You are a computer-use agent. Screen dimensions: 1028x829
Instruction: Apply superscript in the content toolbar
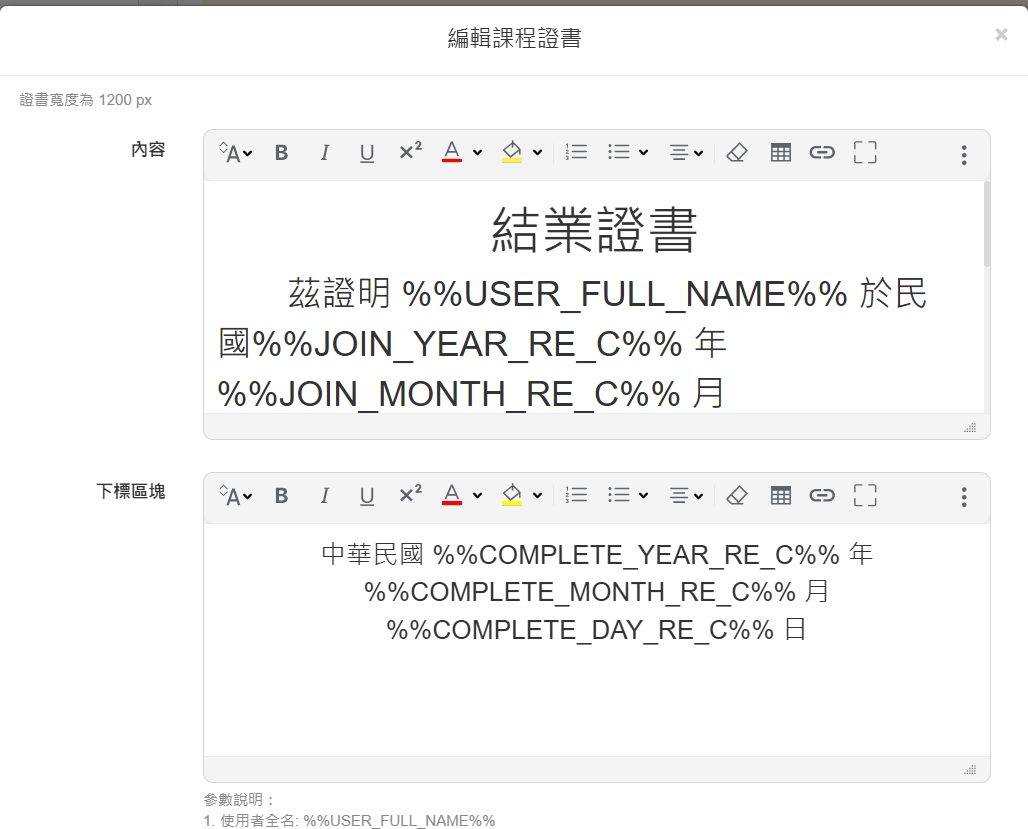(x=409, y=152)
